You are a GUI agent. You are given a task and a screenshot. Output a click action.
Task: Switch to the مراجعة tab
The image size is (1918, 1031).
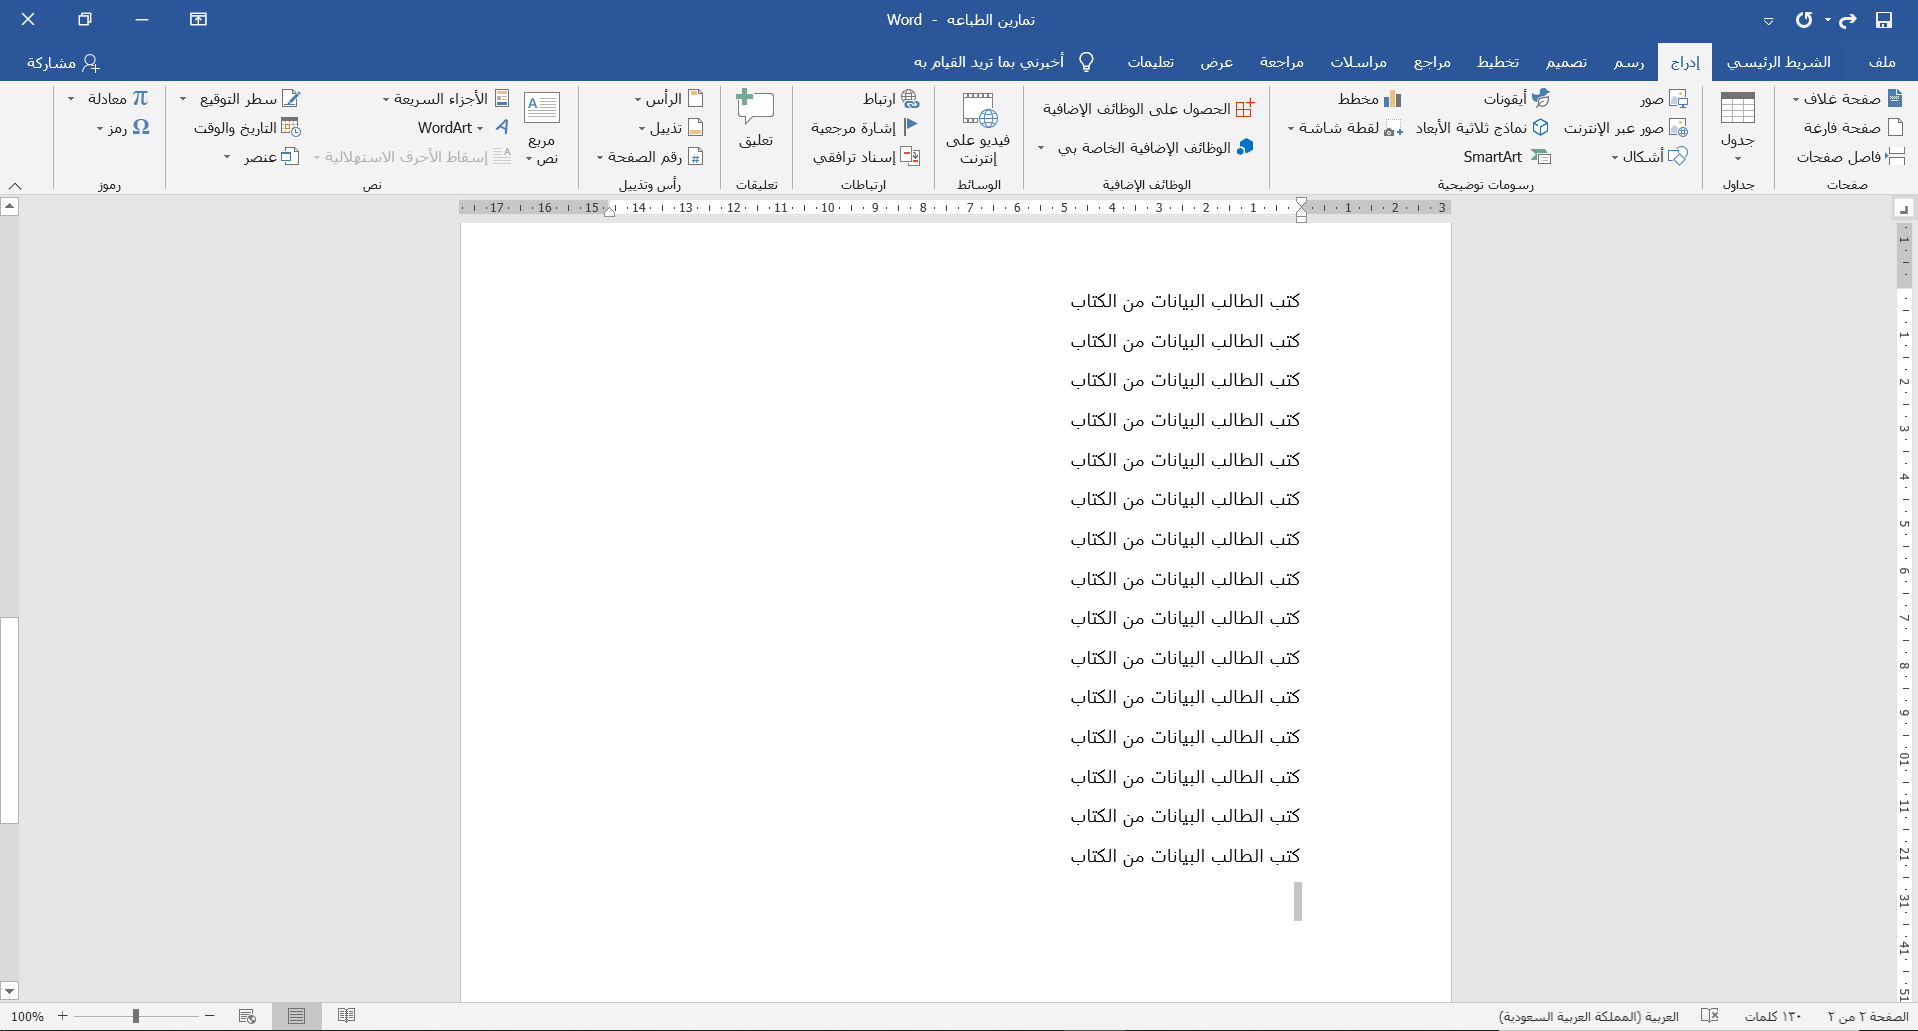click(1281, 62)
